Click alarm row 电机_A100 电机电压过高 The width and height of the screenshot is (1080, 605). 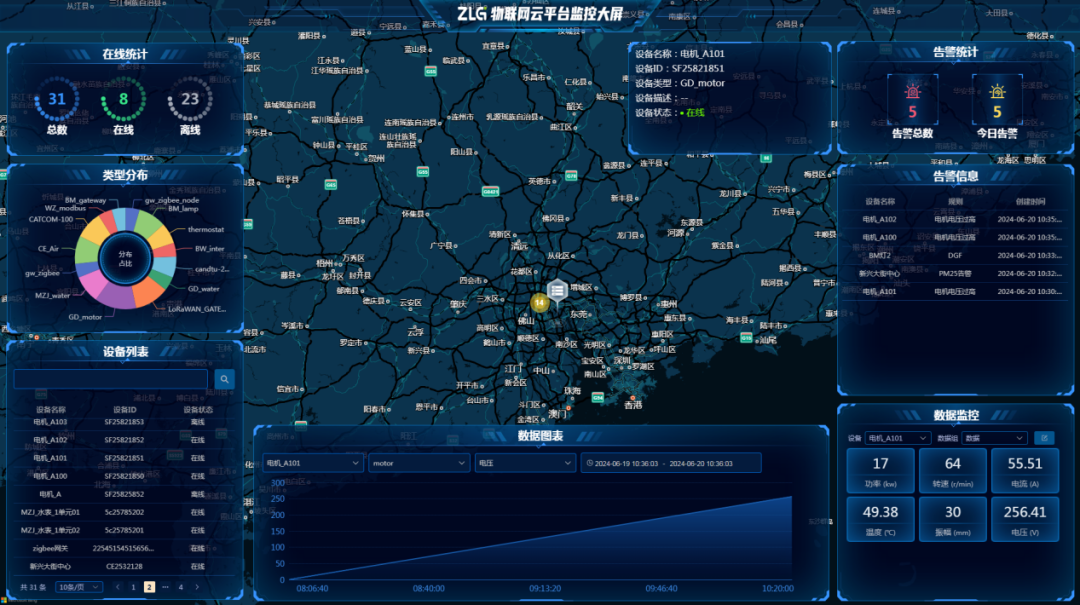(955, 237)
